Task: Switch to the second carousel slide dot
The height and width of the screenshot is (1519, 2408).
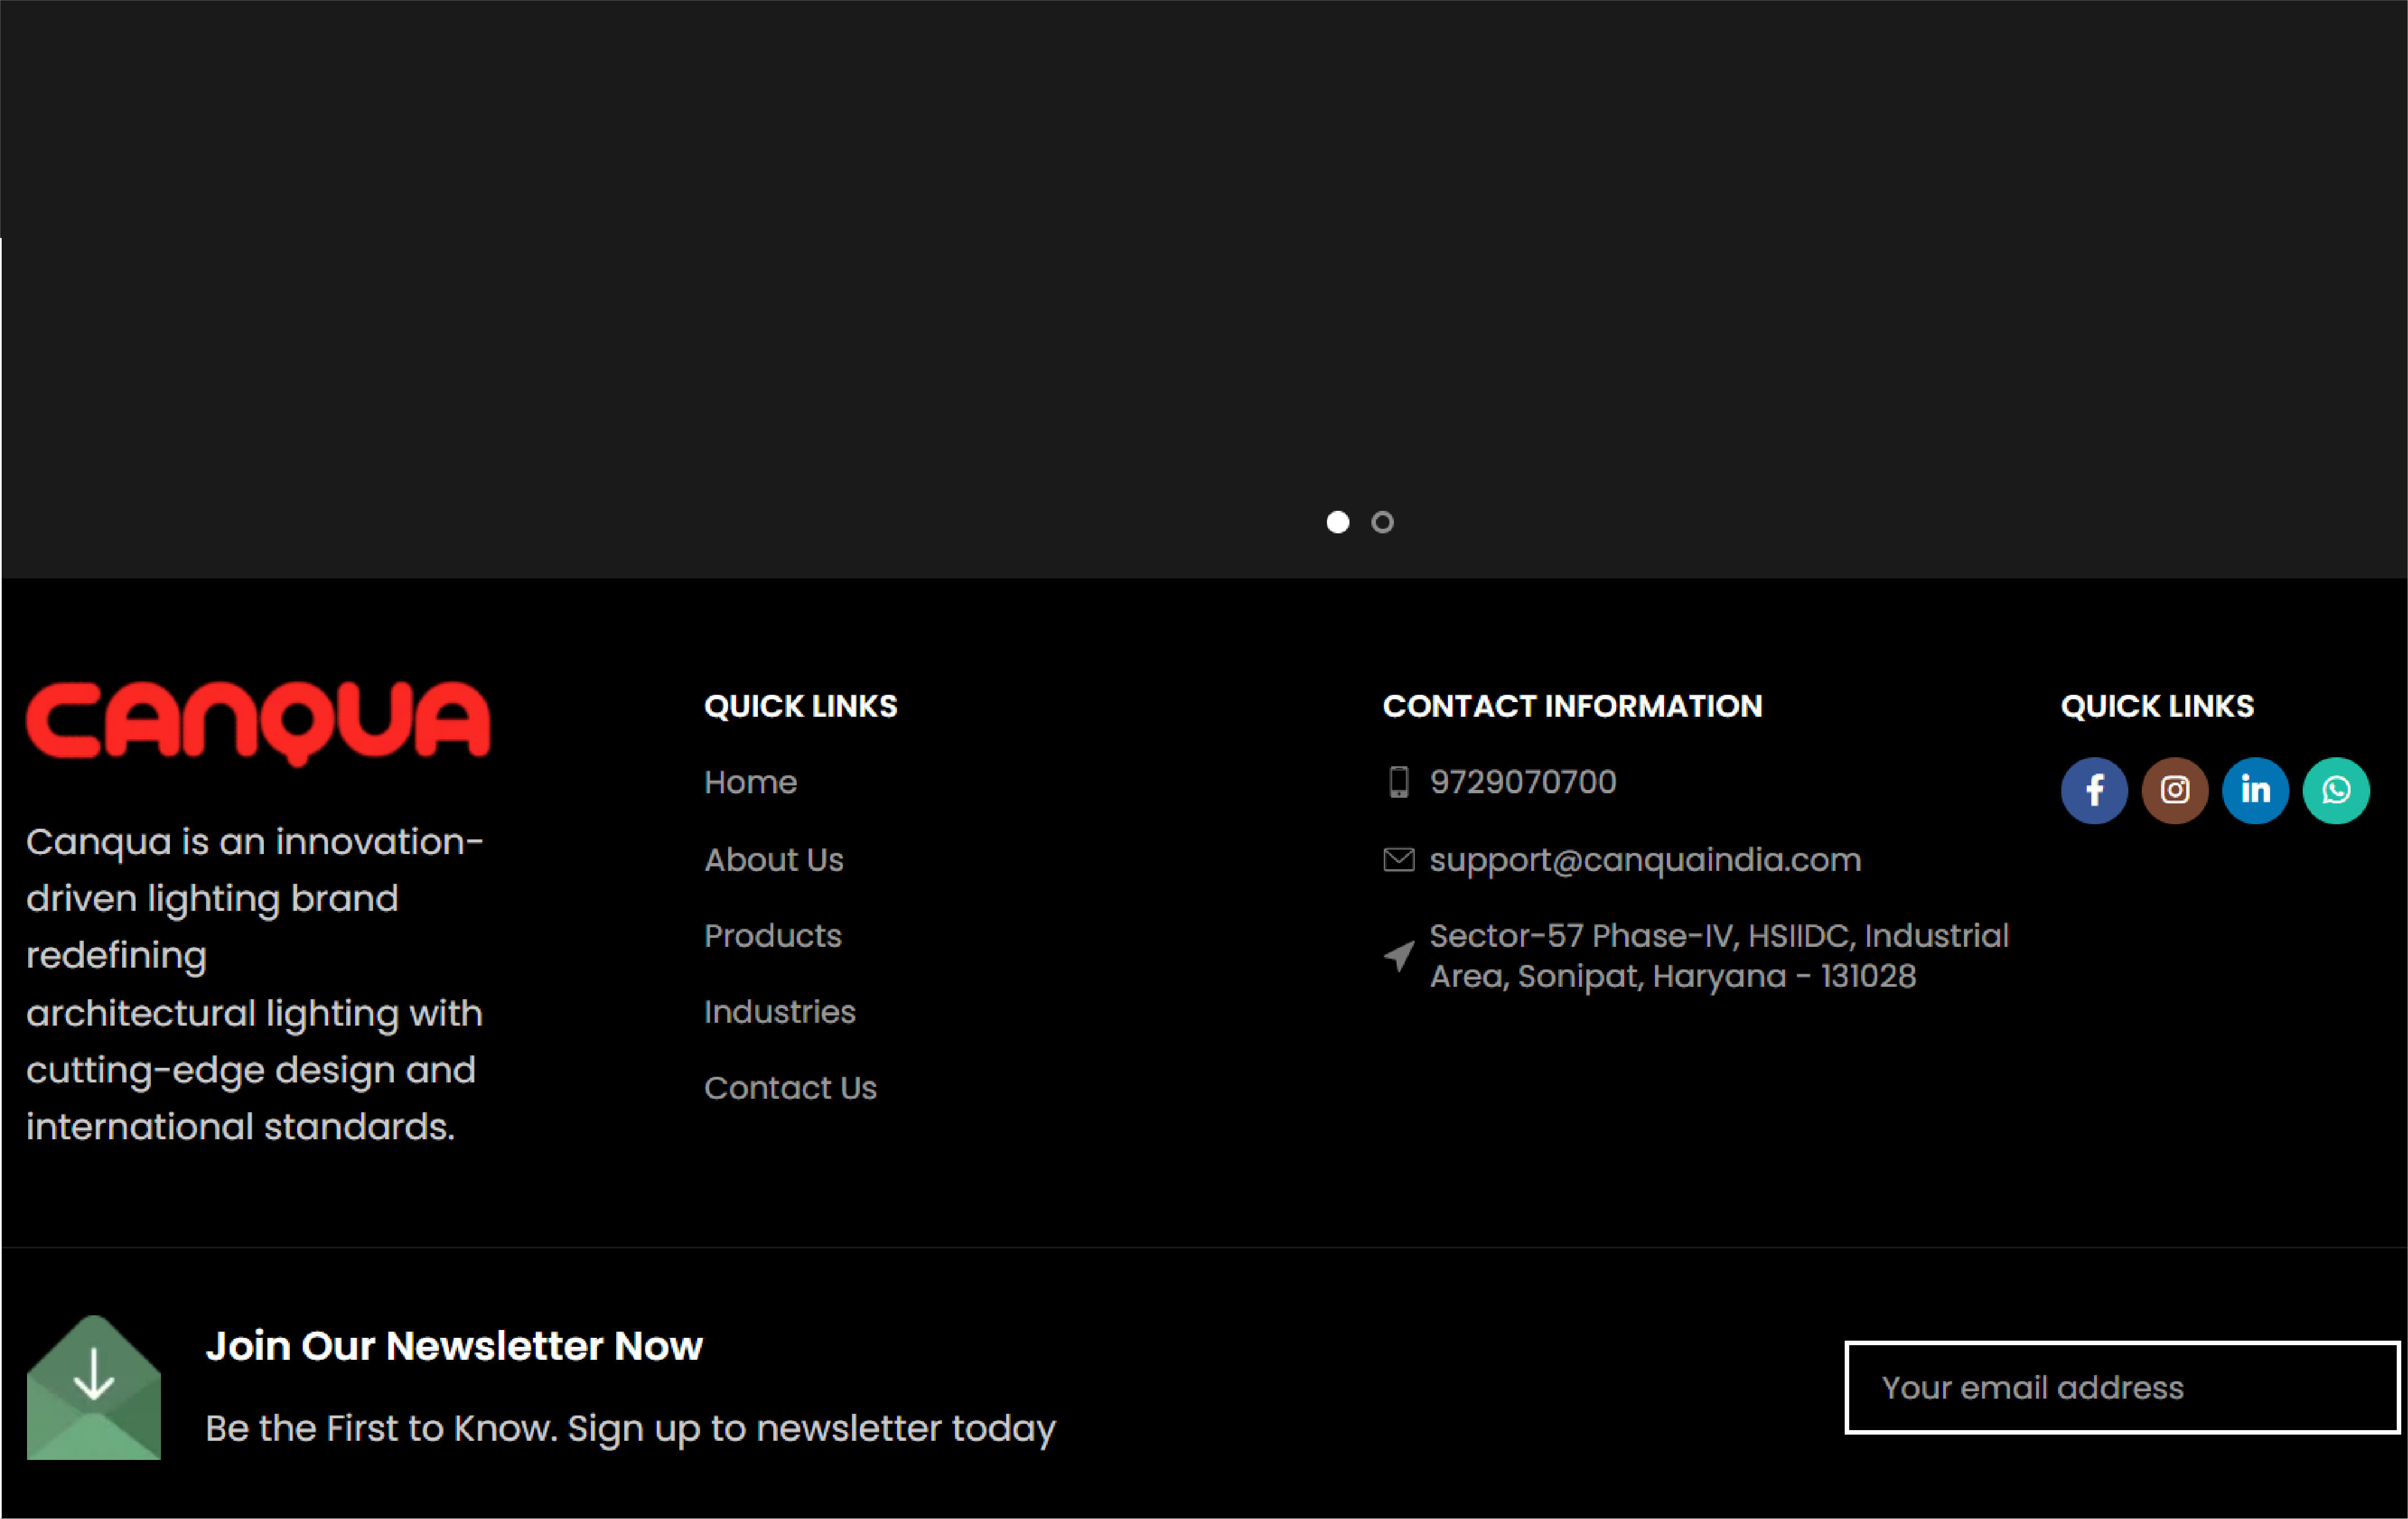Action: coord(1382,522)
